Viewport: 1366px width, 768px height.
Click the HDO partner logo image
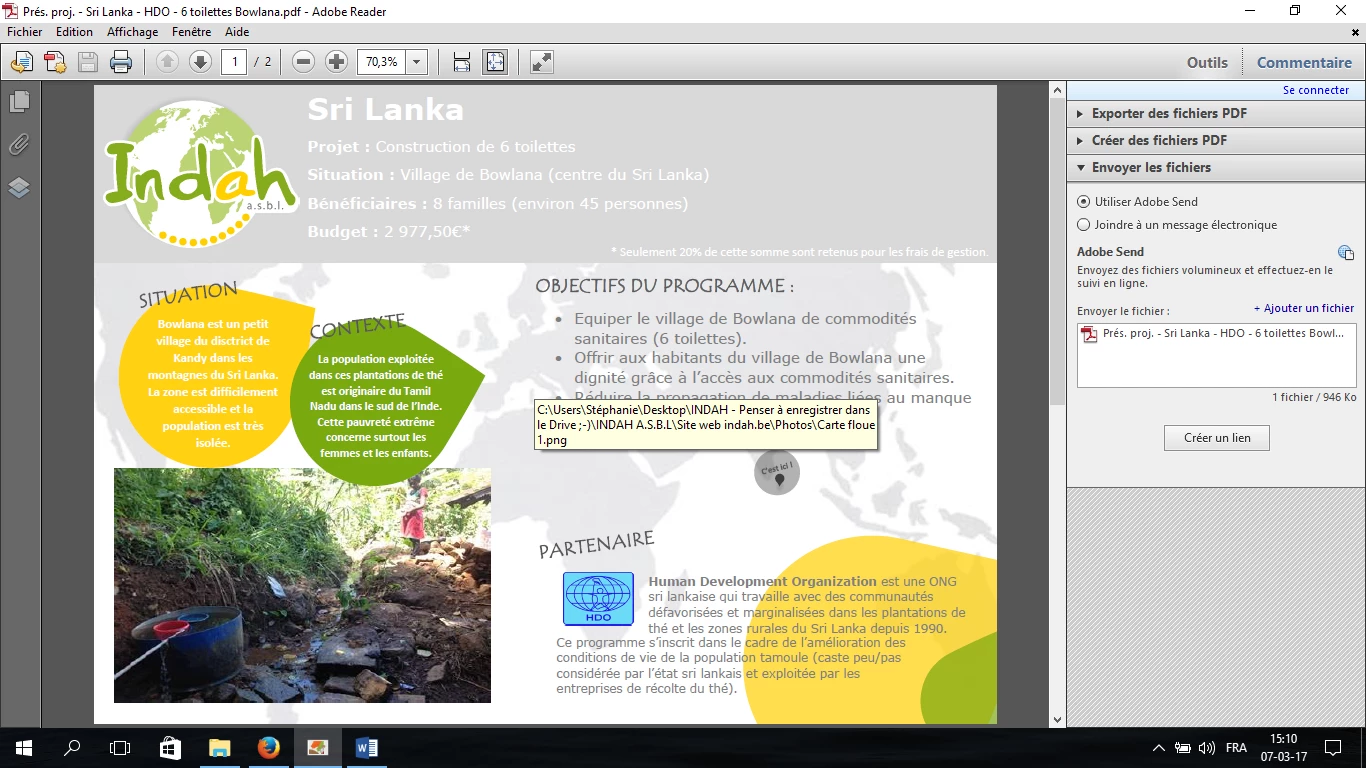(x=598, y=599)
